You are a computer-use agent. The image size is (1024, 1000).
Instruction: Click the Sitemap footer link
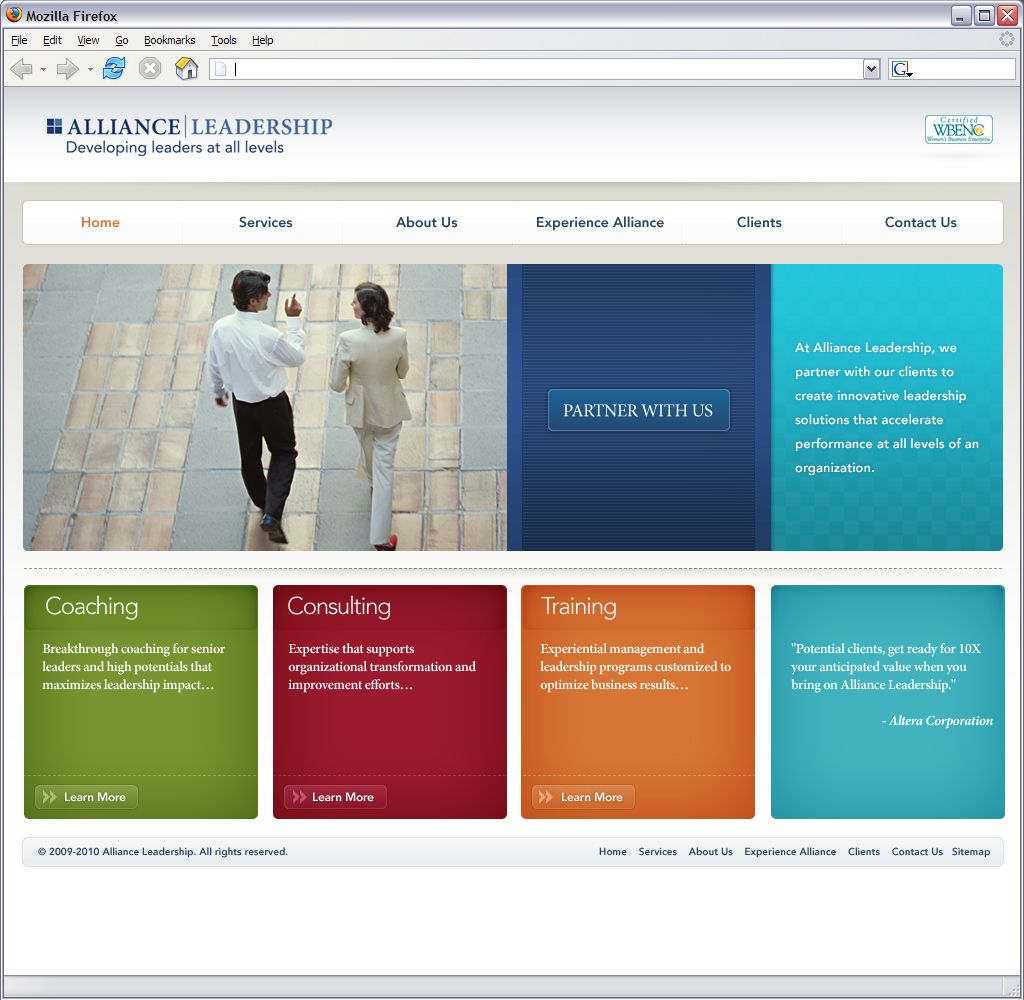click(970, 852)
